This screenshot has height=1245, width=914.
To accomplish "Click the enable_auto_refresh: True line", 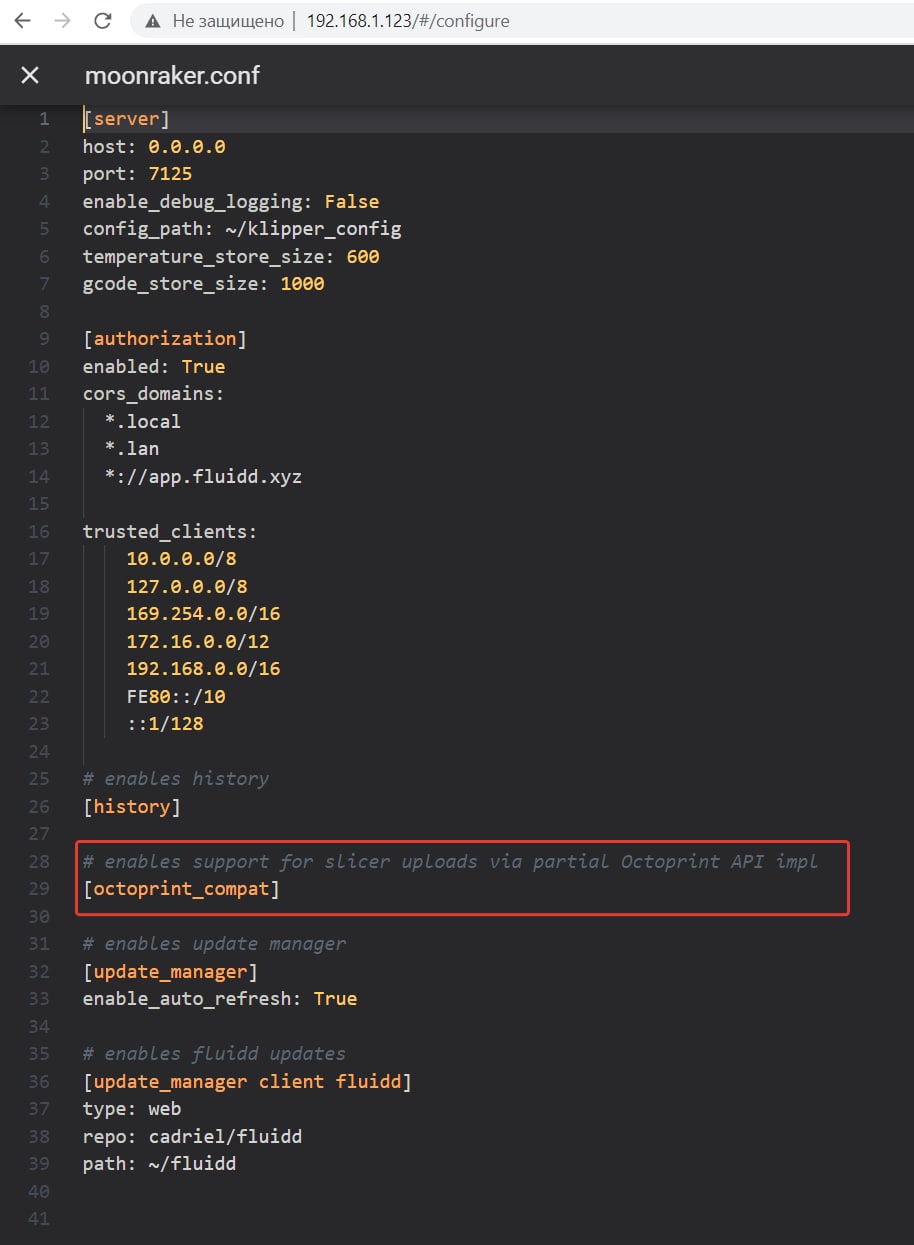I will pos(220,998).
